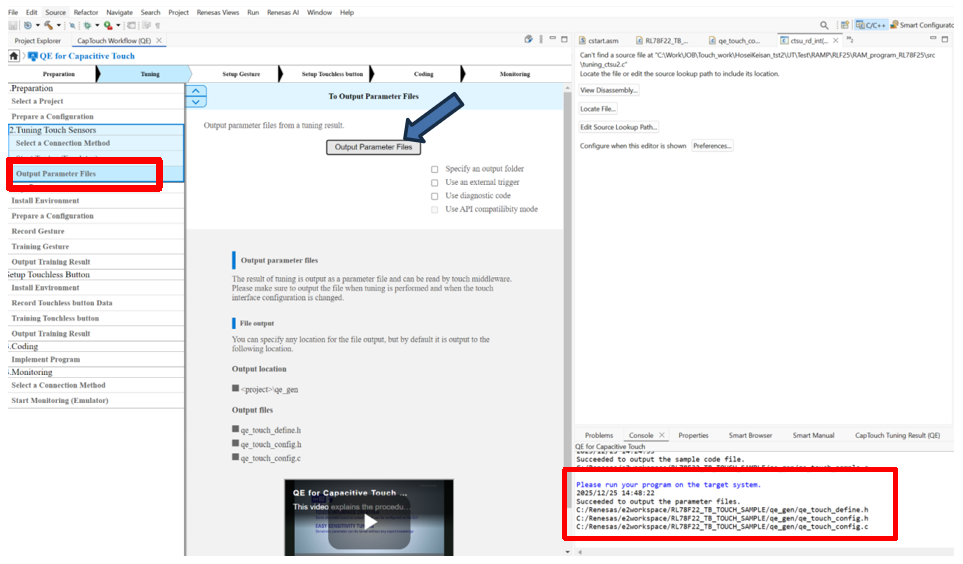Viewport: 963px width, 564px height.
Task: Click the home icon in workflow breadcrumb
Action: click(14, 56)
